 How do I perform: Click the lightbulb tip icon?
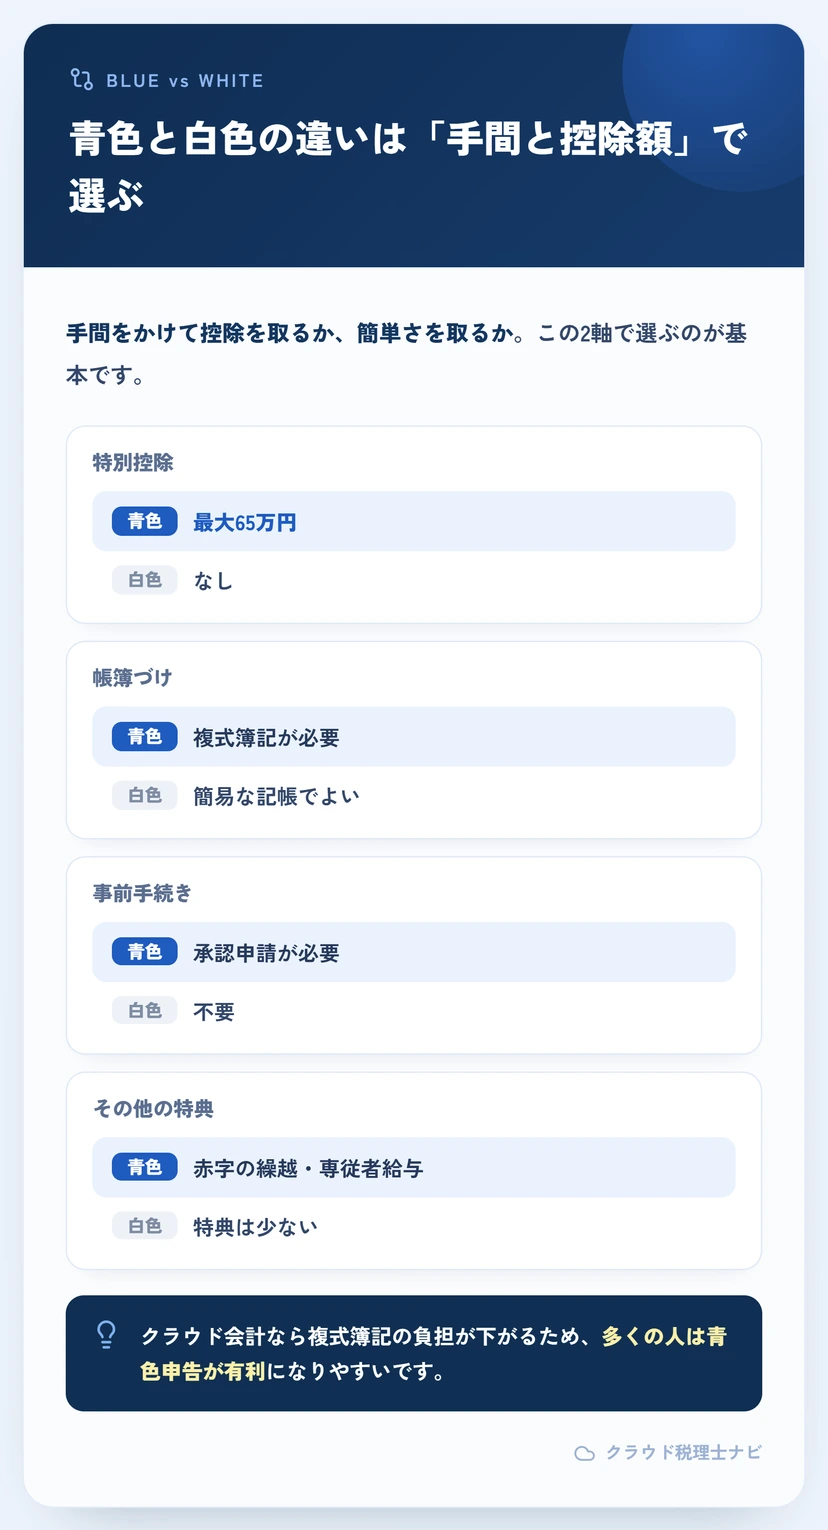click(105, 1335)
